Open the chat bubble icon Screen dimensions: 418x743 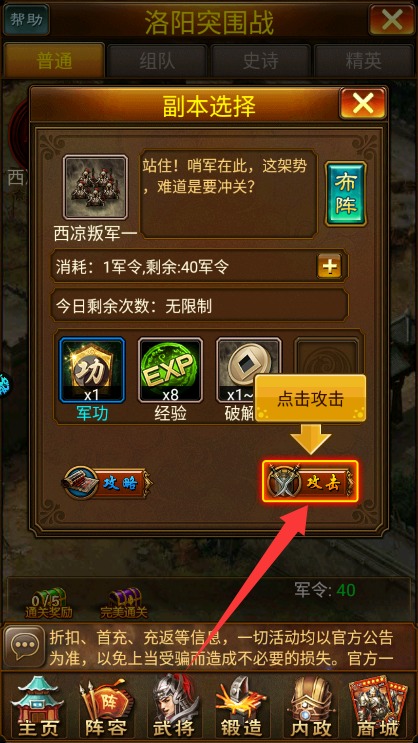(24, 646)
